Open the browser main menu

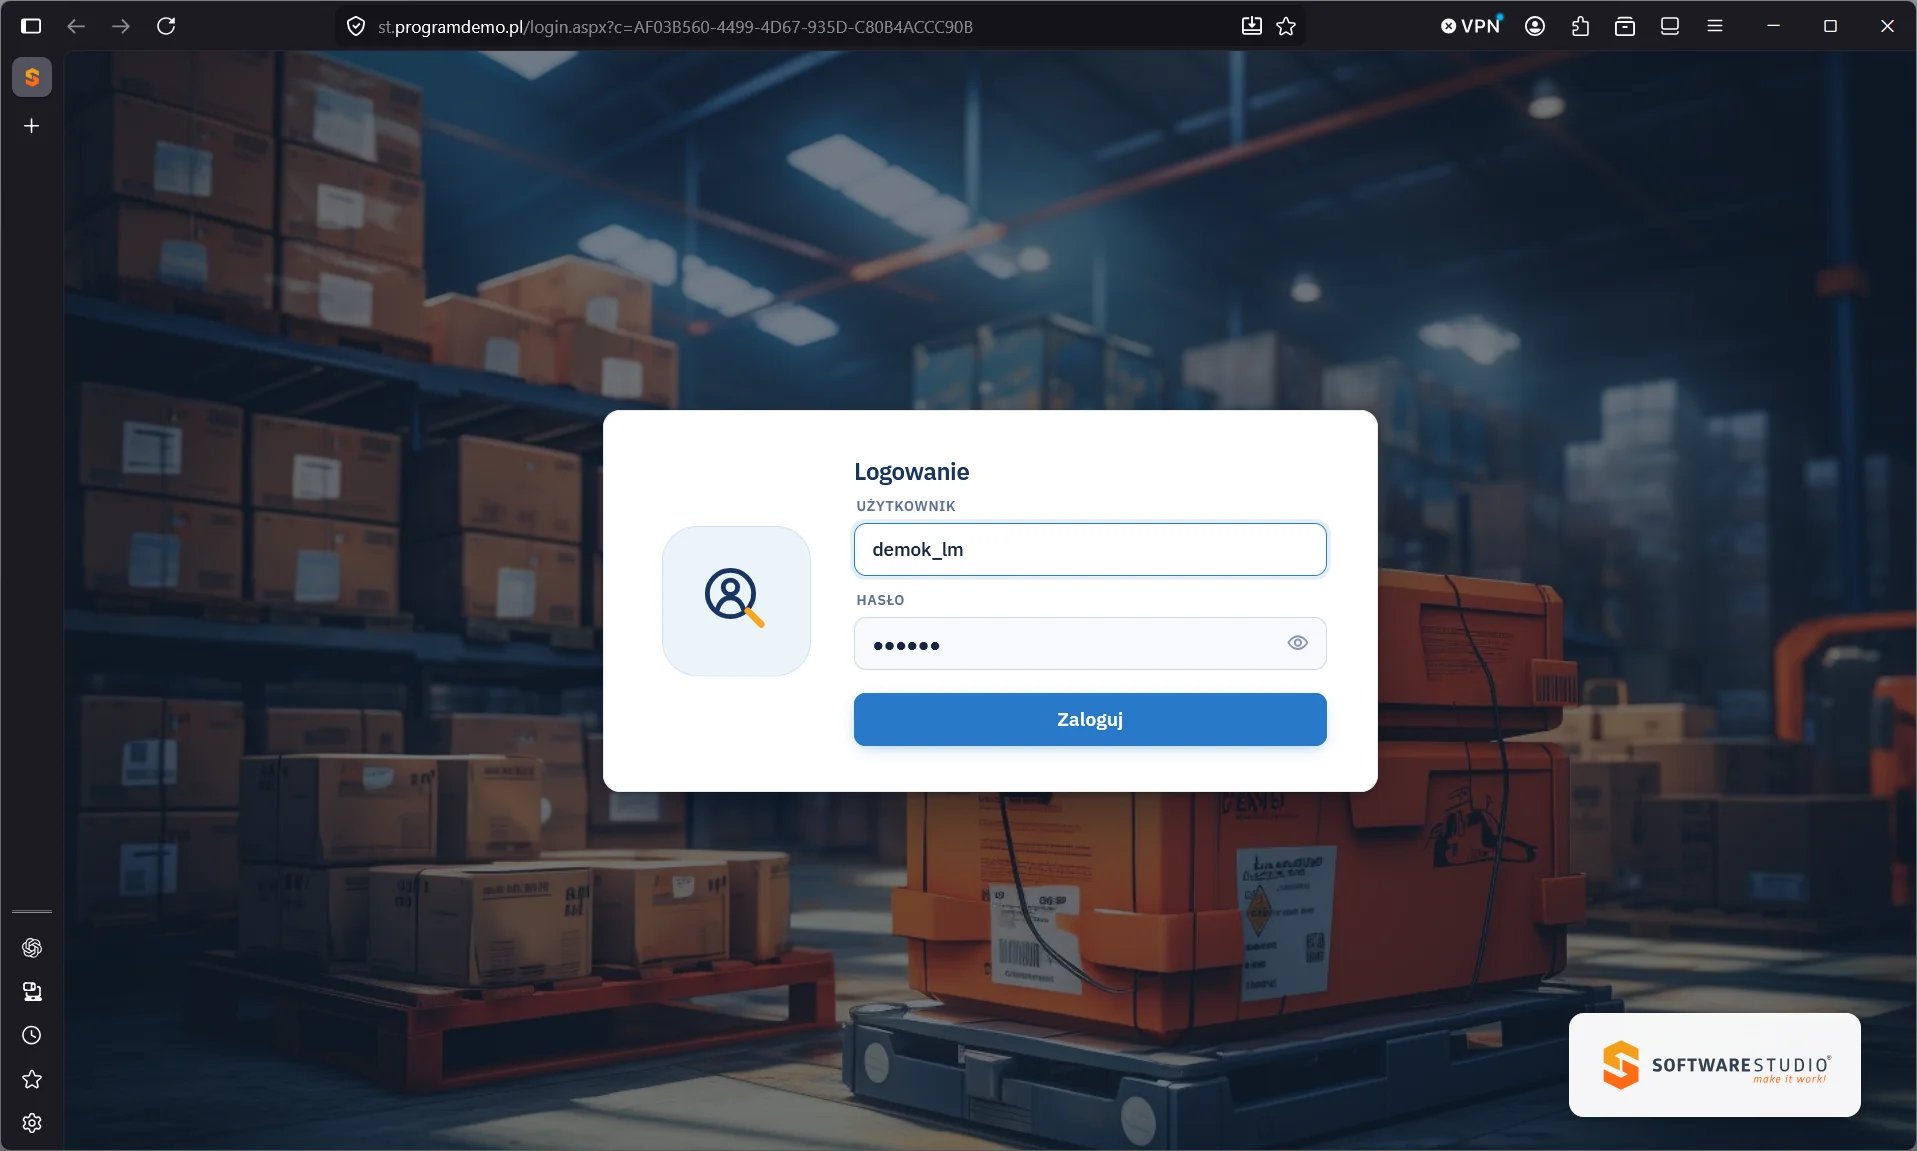pyautogui.click(x=1715, y=26)
